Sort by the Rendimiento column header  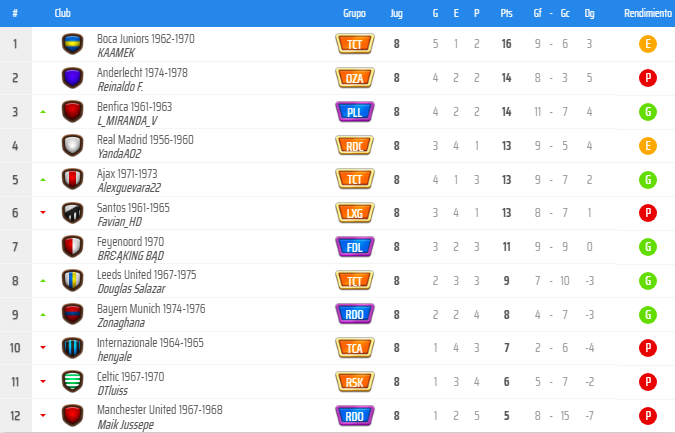pyautogui.click(x=647, y=13)
